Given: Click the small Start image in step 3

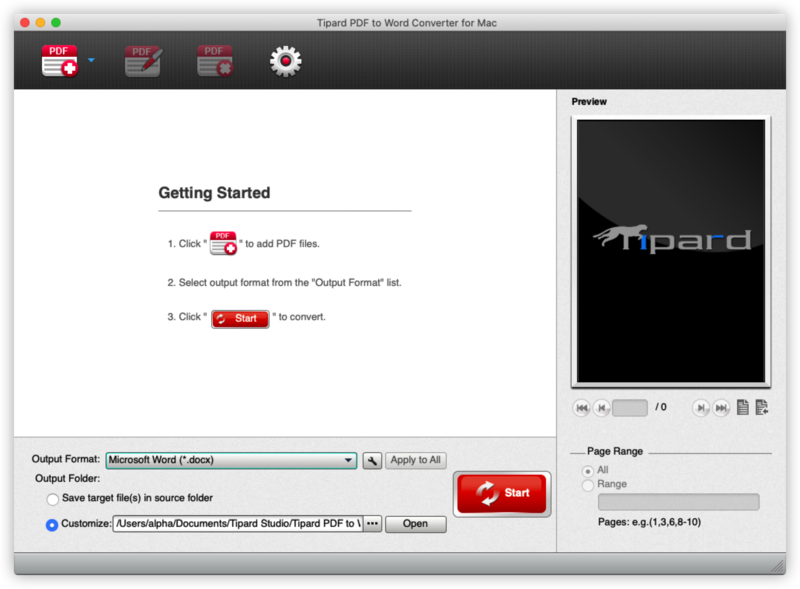Looking at the screenshot, I should [240, 318].
